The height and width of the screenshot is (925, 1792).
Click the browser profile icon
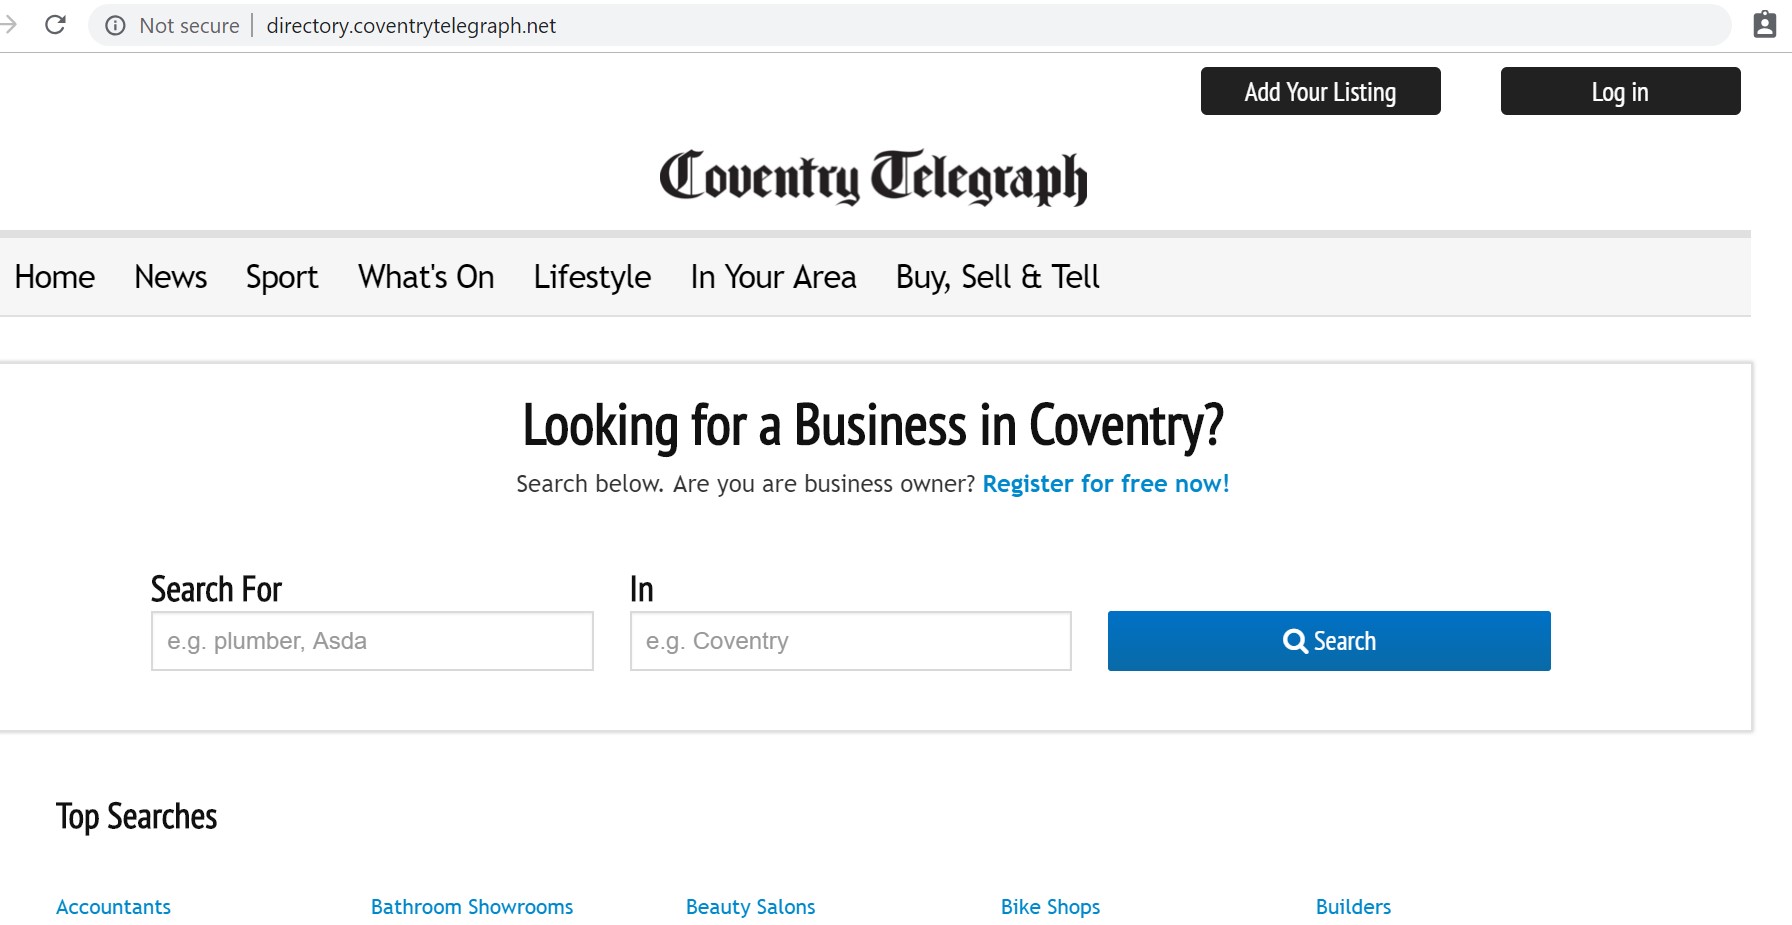tap(1765, 25)
